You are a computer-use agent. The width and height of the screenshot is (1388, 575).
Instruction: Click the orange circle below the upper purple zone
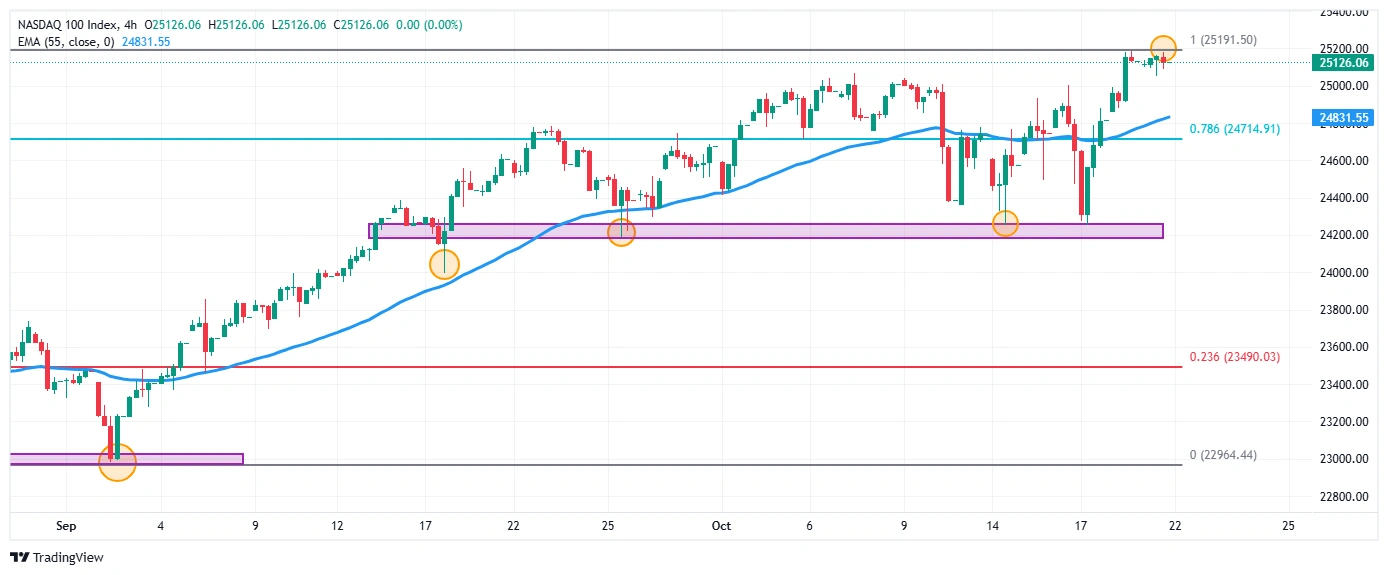tap(444, 264)
